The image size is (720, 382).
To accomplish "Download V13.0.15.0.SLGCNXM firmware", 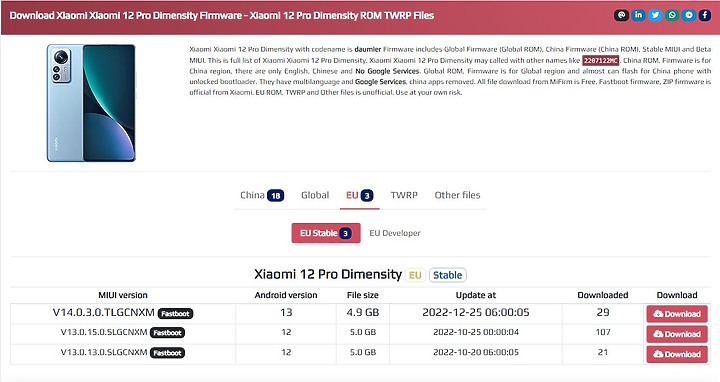I will pyautogui.click(x=677, y=334).
